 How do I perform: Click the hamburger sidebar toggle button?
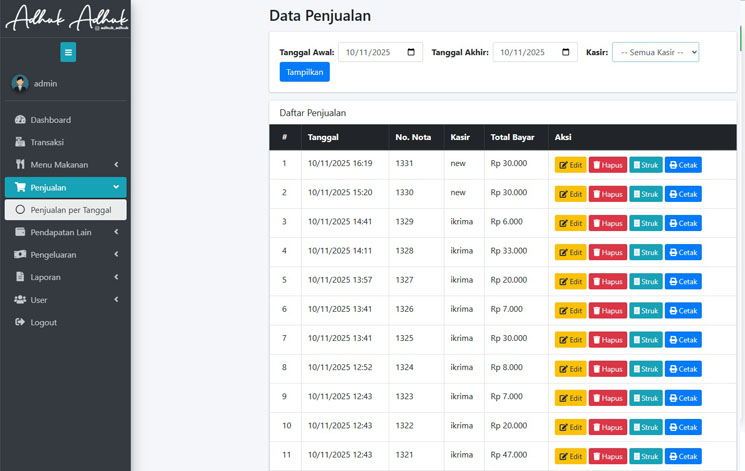[68, 52]
